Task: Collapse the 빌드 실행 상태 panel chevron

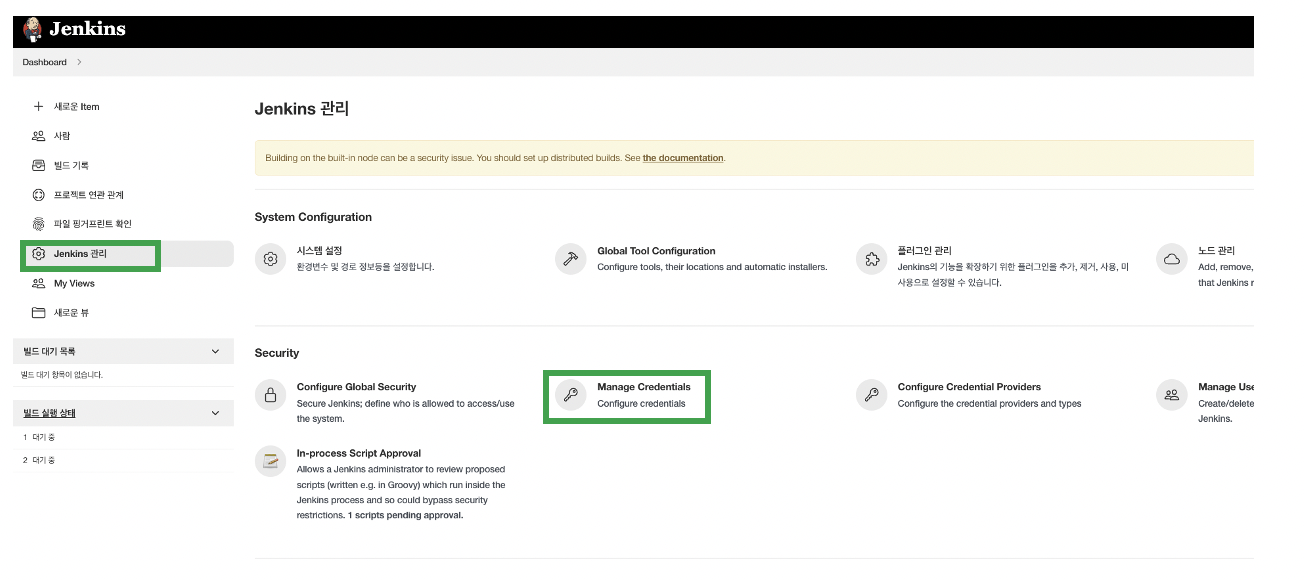Action: (x=216, y=413)
